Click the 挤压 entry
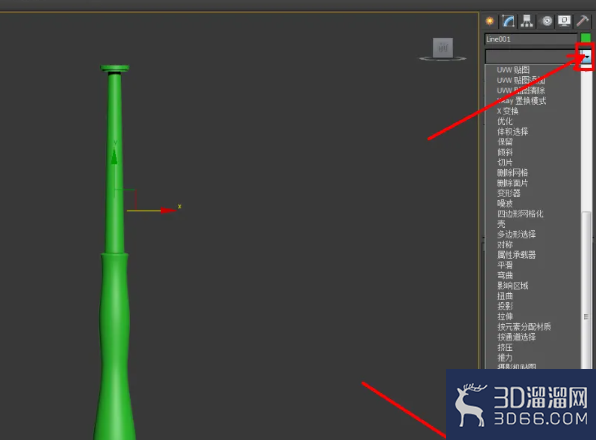 [505, 347]
